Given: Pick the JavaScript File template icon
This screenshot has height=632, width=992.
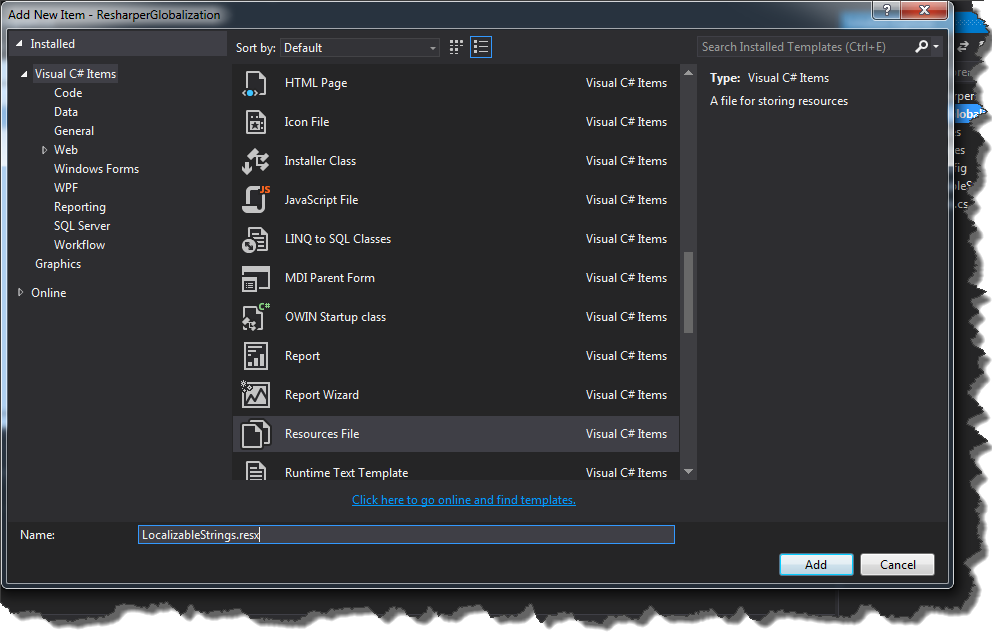Looking at the screenshot, I should (x=256, y=200).
